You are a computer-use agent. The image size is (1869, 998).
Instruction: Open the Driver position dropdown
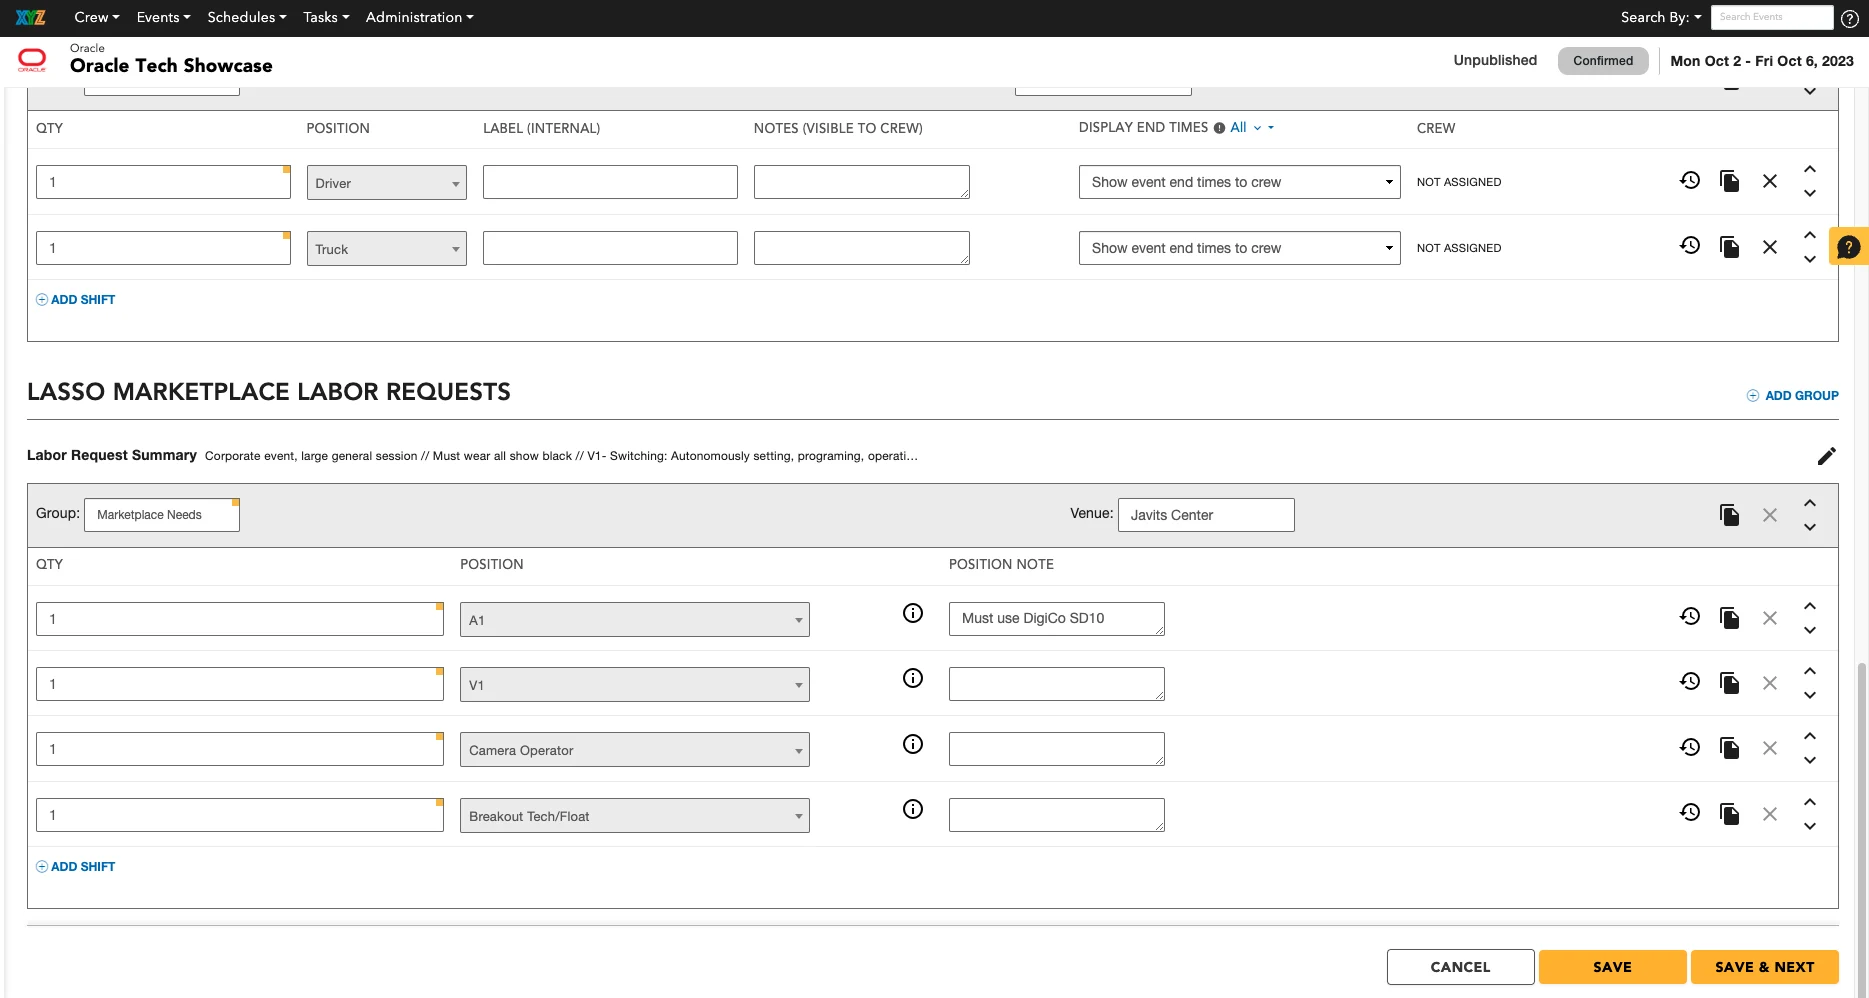pos(386,183)
